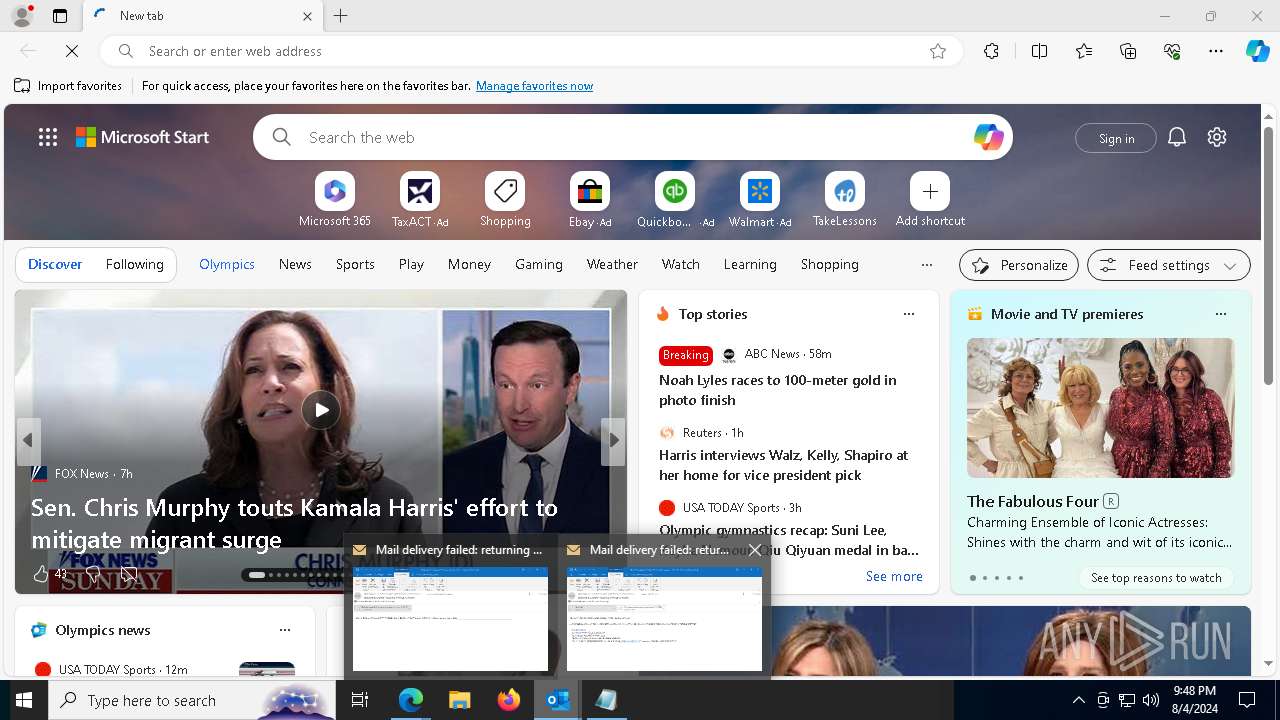Open the Money feed category

[x=469, y=265]
